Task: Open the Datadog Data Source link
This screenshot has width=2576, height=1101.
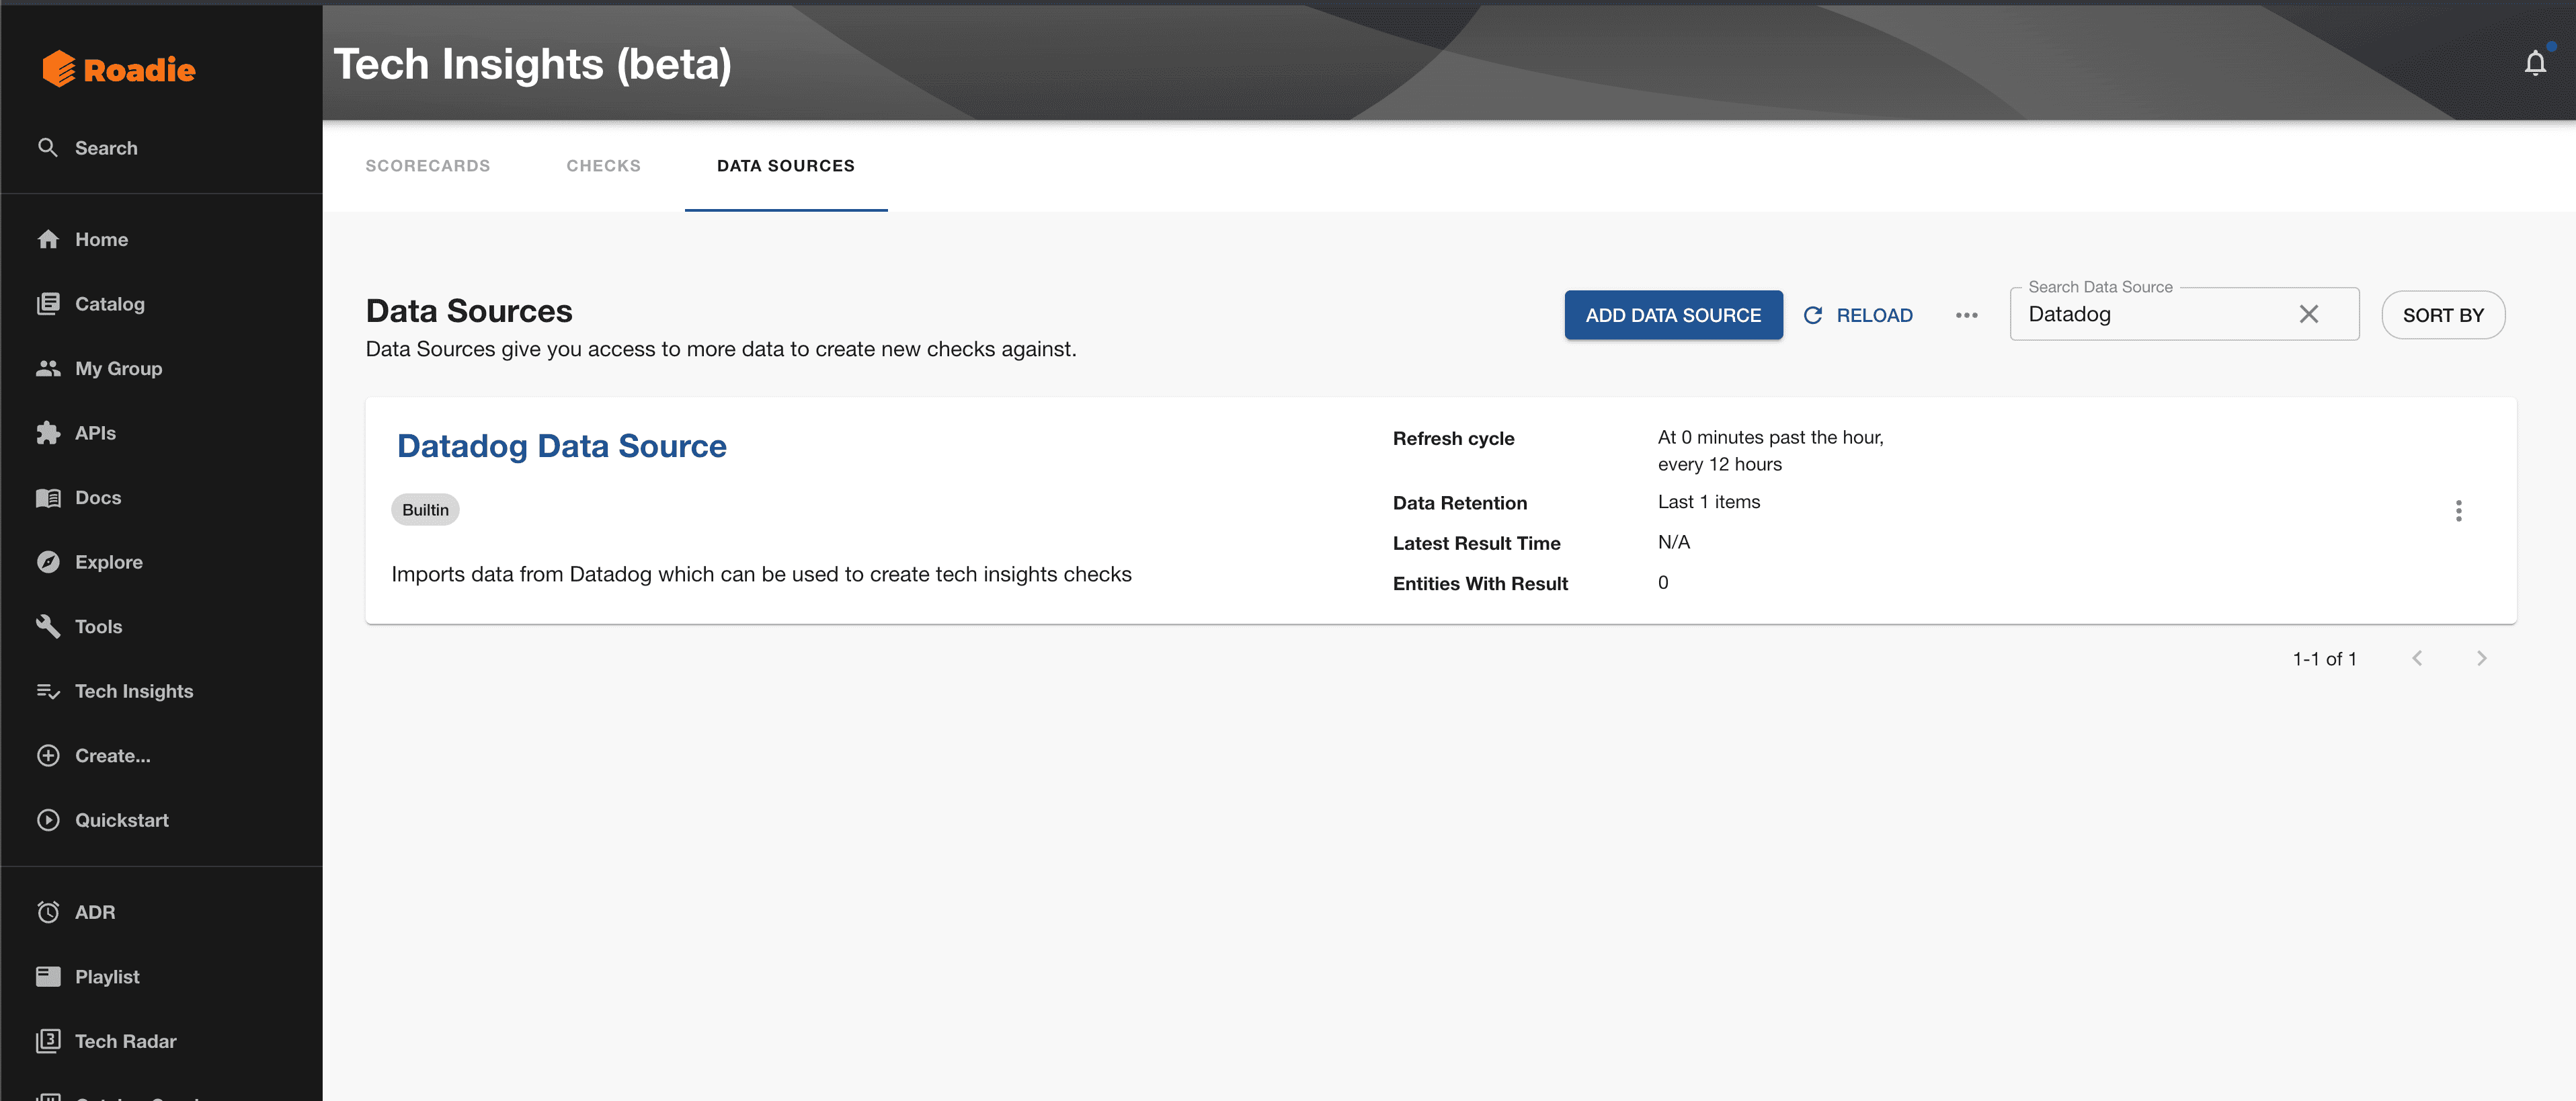Action: click(x=561, y=446)
